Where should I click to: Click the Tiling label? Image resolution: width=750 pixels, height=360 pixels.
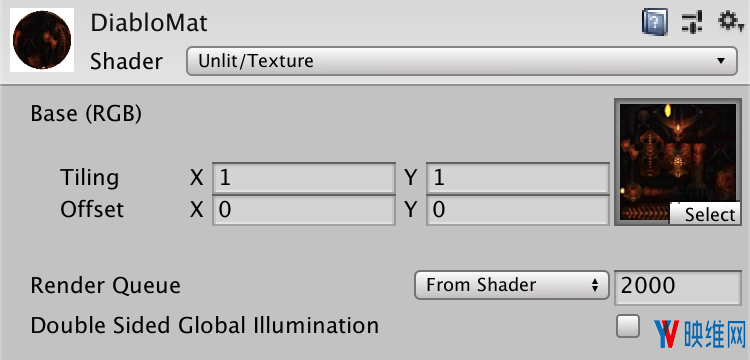pyautogui.click(x=89, y=178)
